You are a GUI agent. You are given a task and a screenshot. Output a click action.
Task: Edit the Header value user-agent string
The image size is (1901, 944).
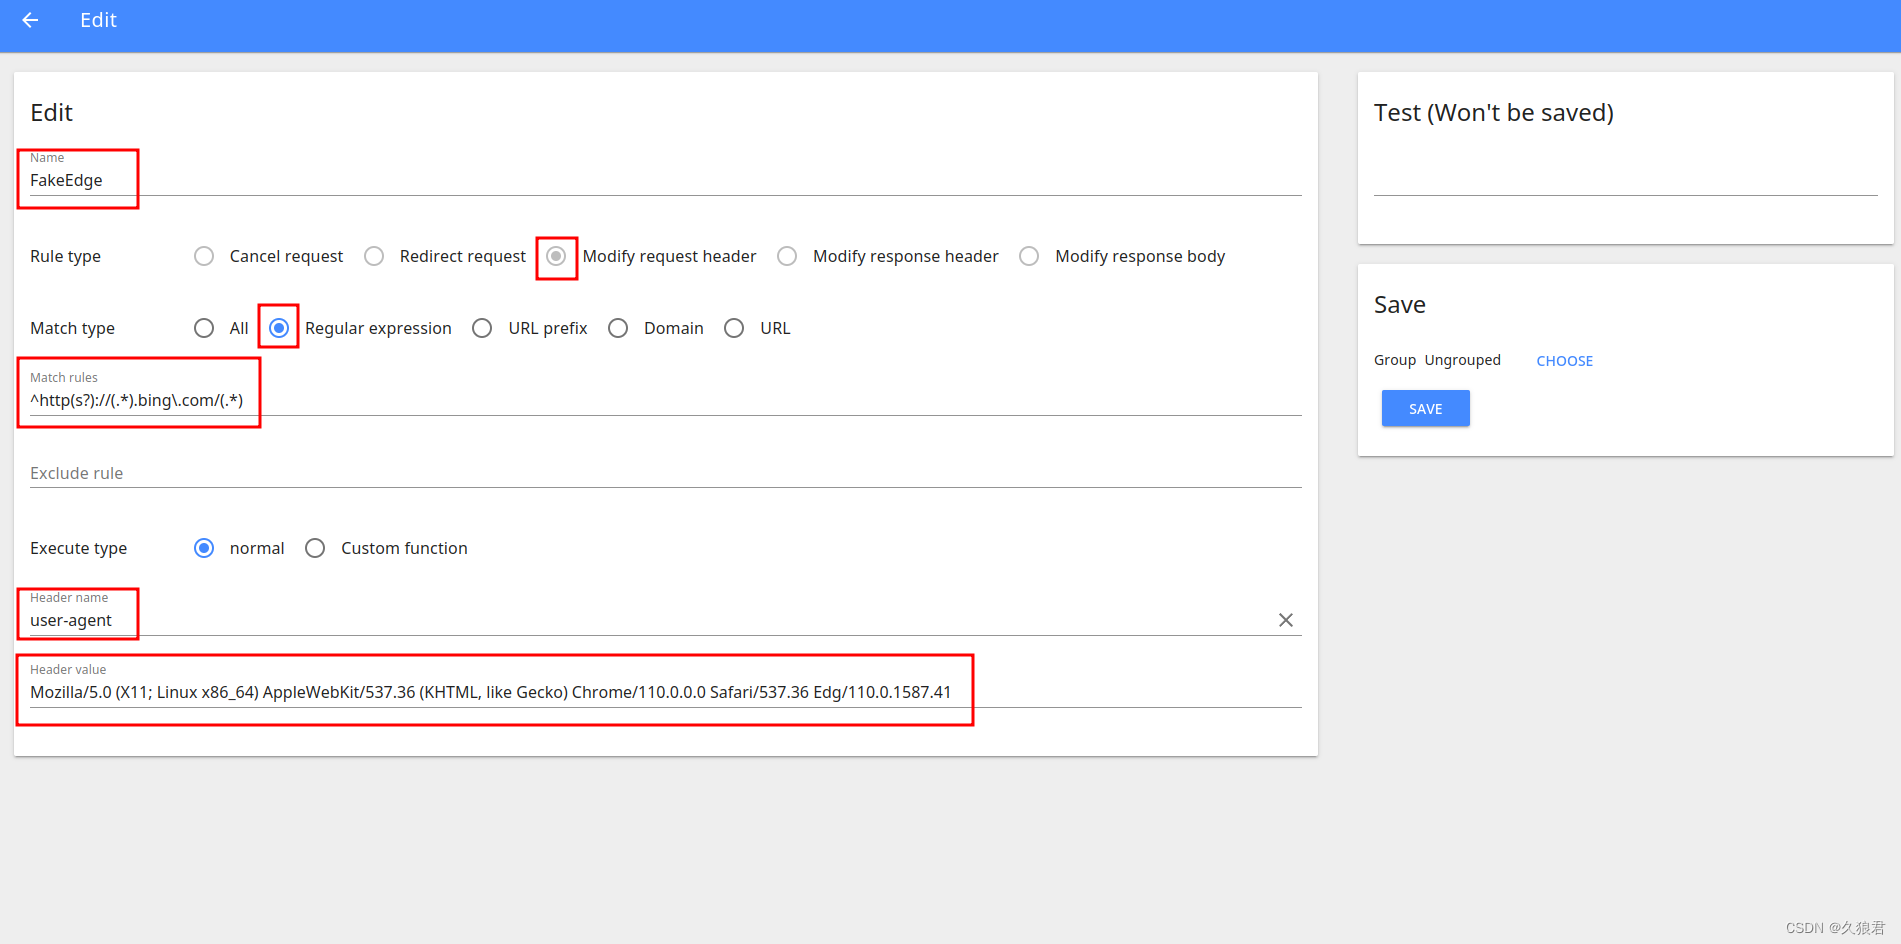pyautogui.click(x=665, y=693)
